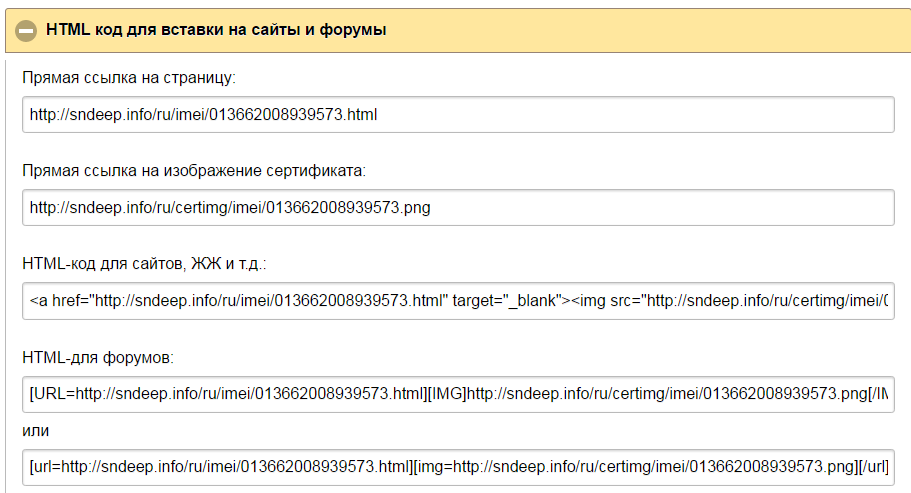Click the HTML code for sites field
Screen dimensions: 911x493
coord(457,301)
